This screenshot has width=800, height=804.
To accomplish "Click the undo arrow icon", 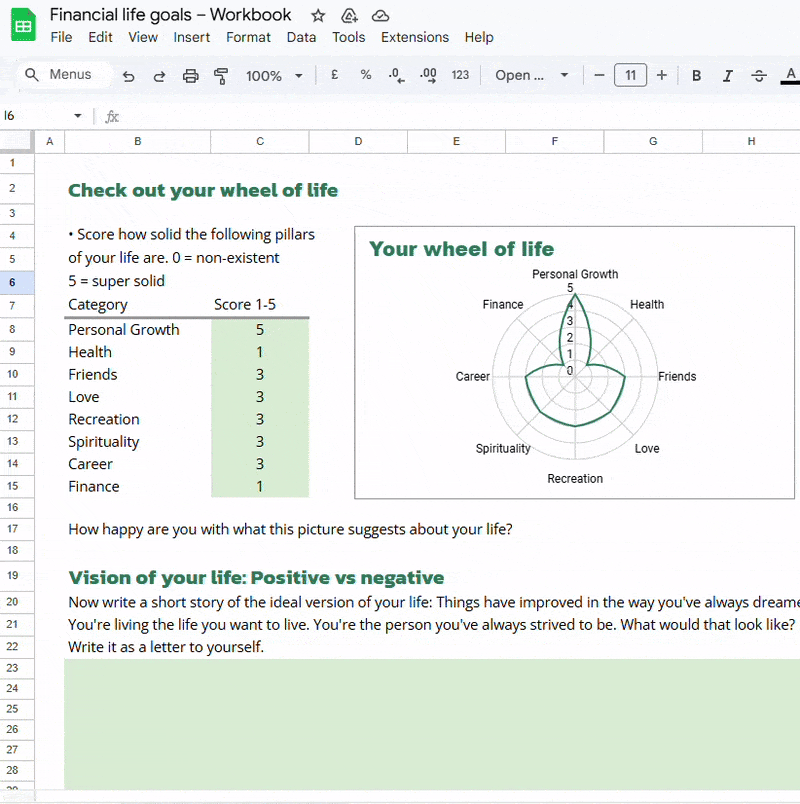I will (128, 76).
